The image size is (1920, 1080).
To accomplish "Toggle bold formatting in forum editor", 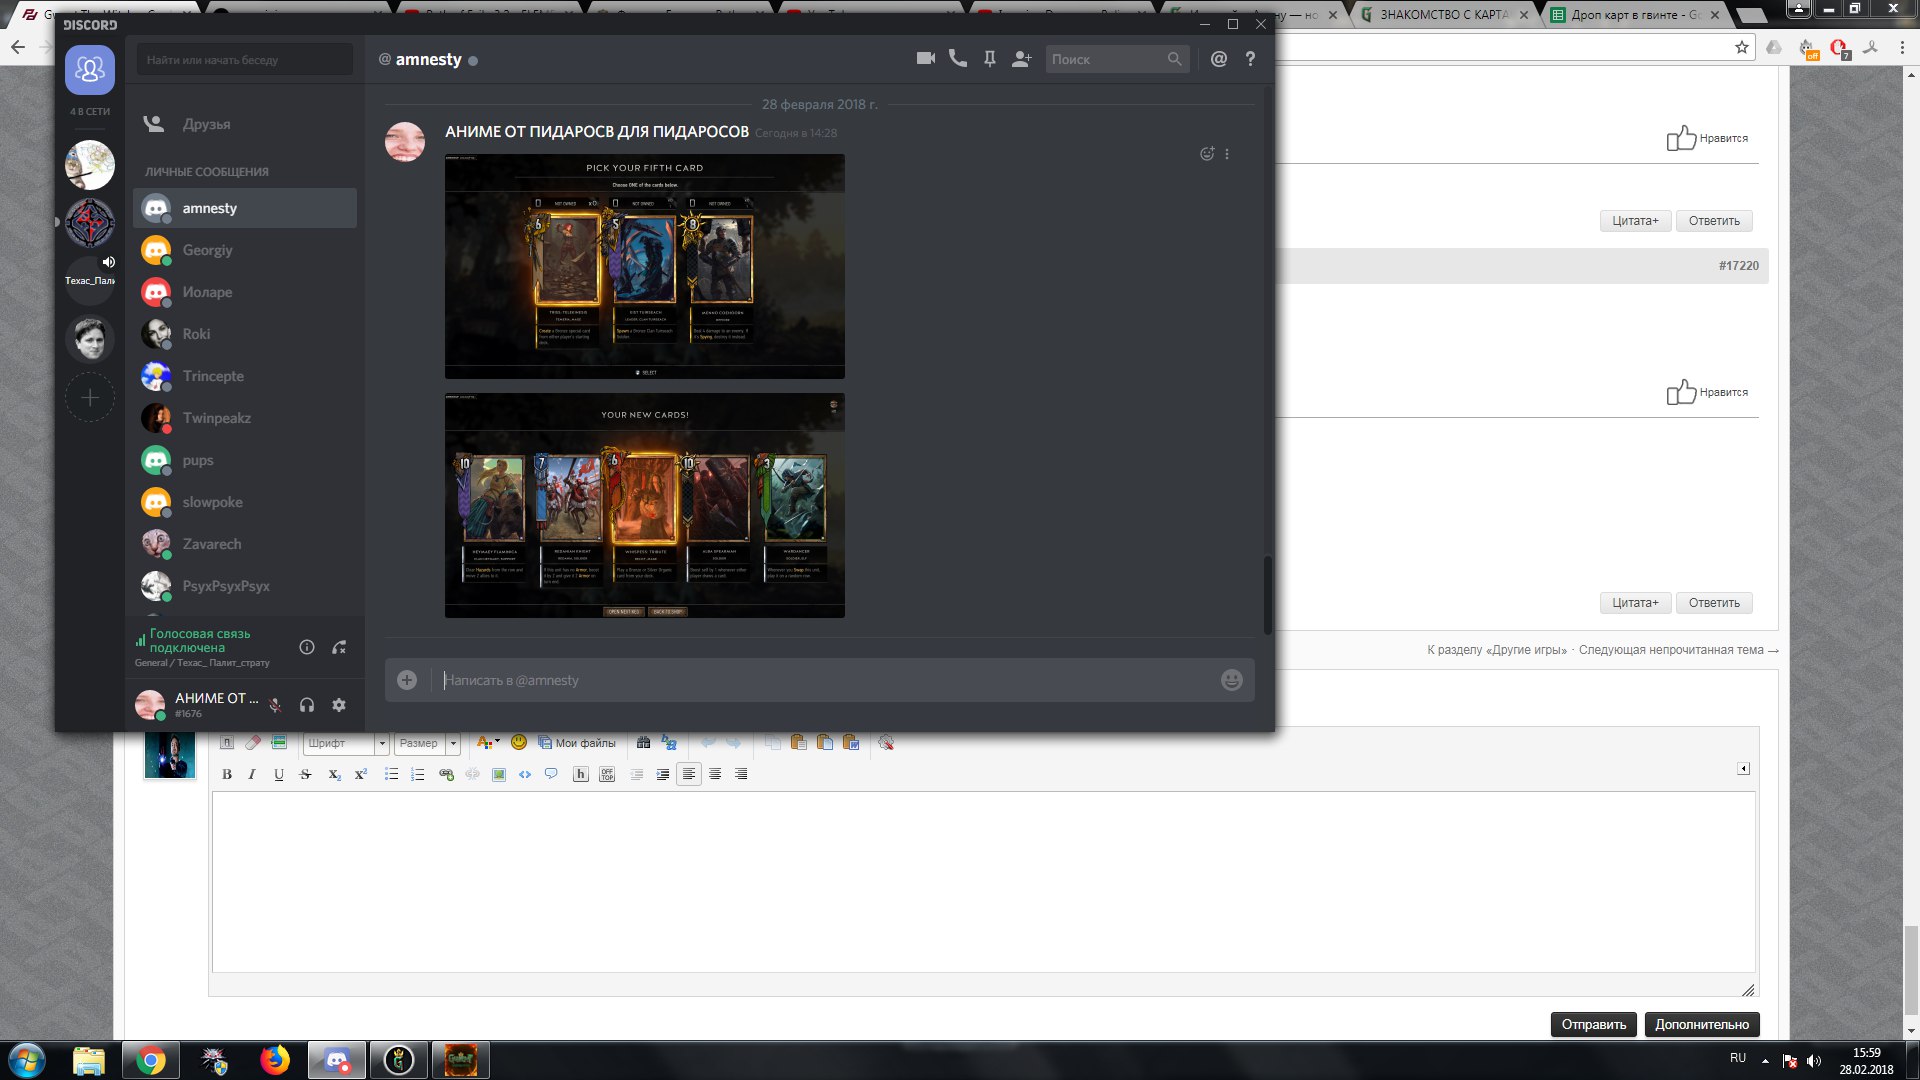I will (227, 774).
